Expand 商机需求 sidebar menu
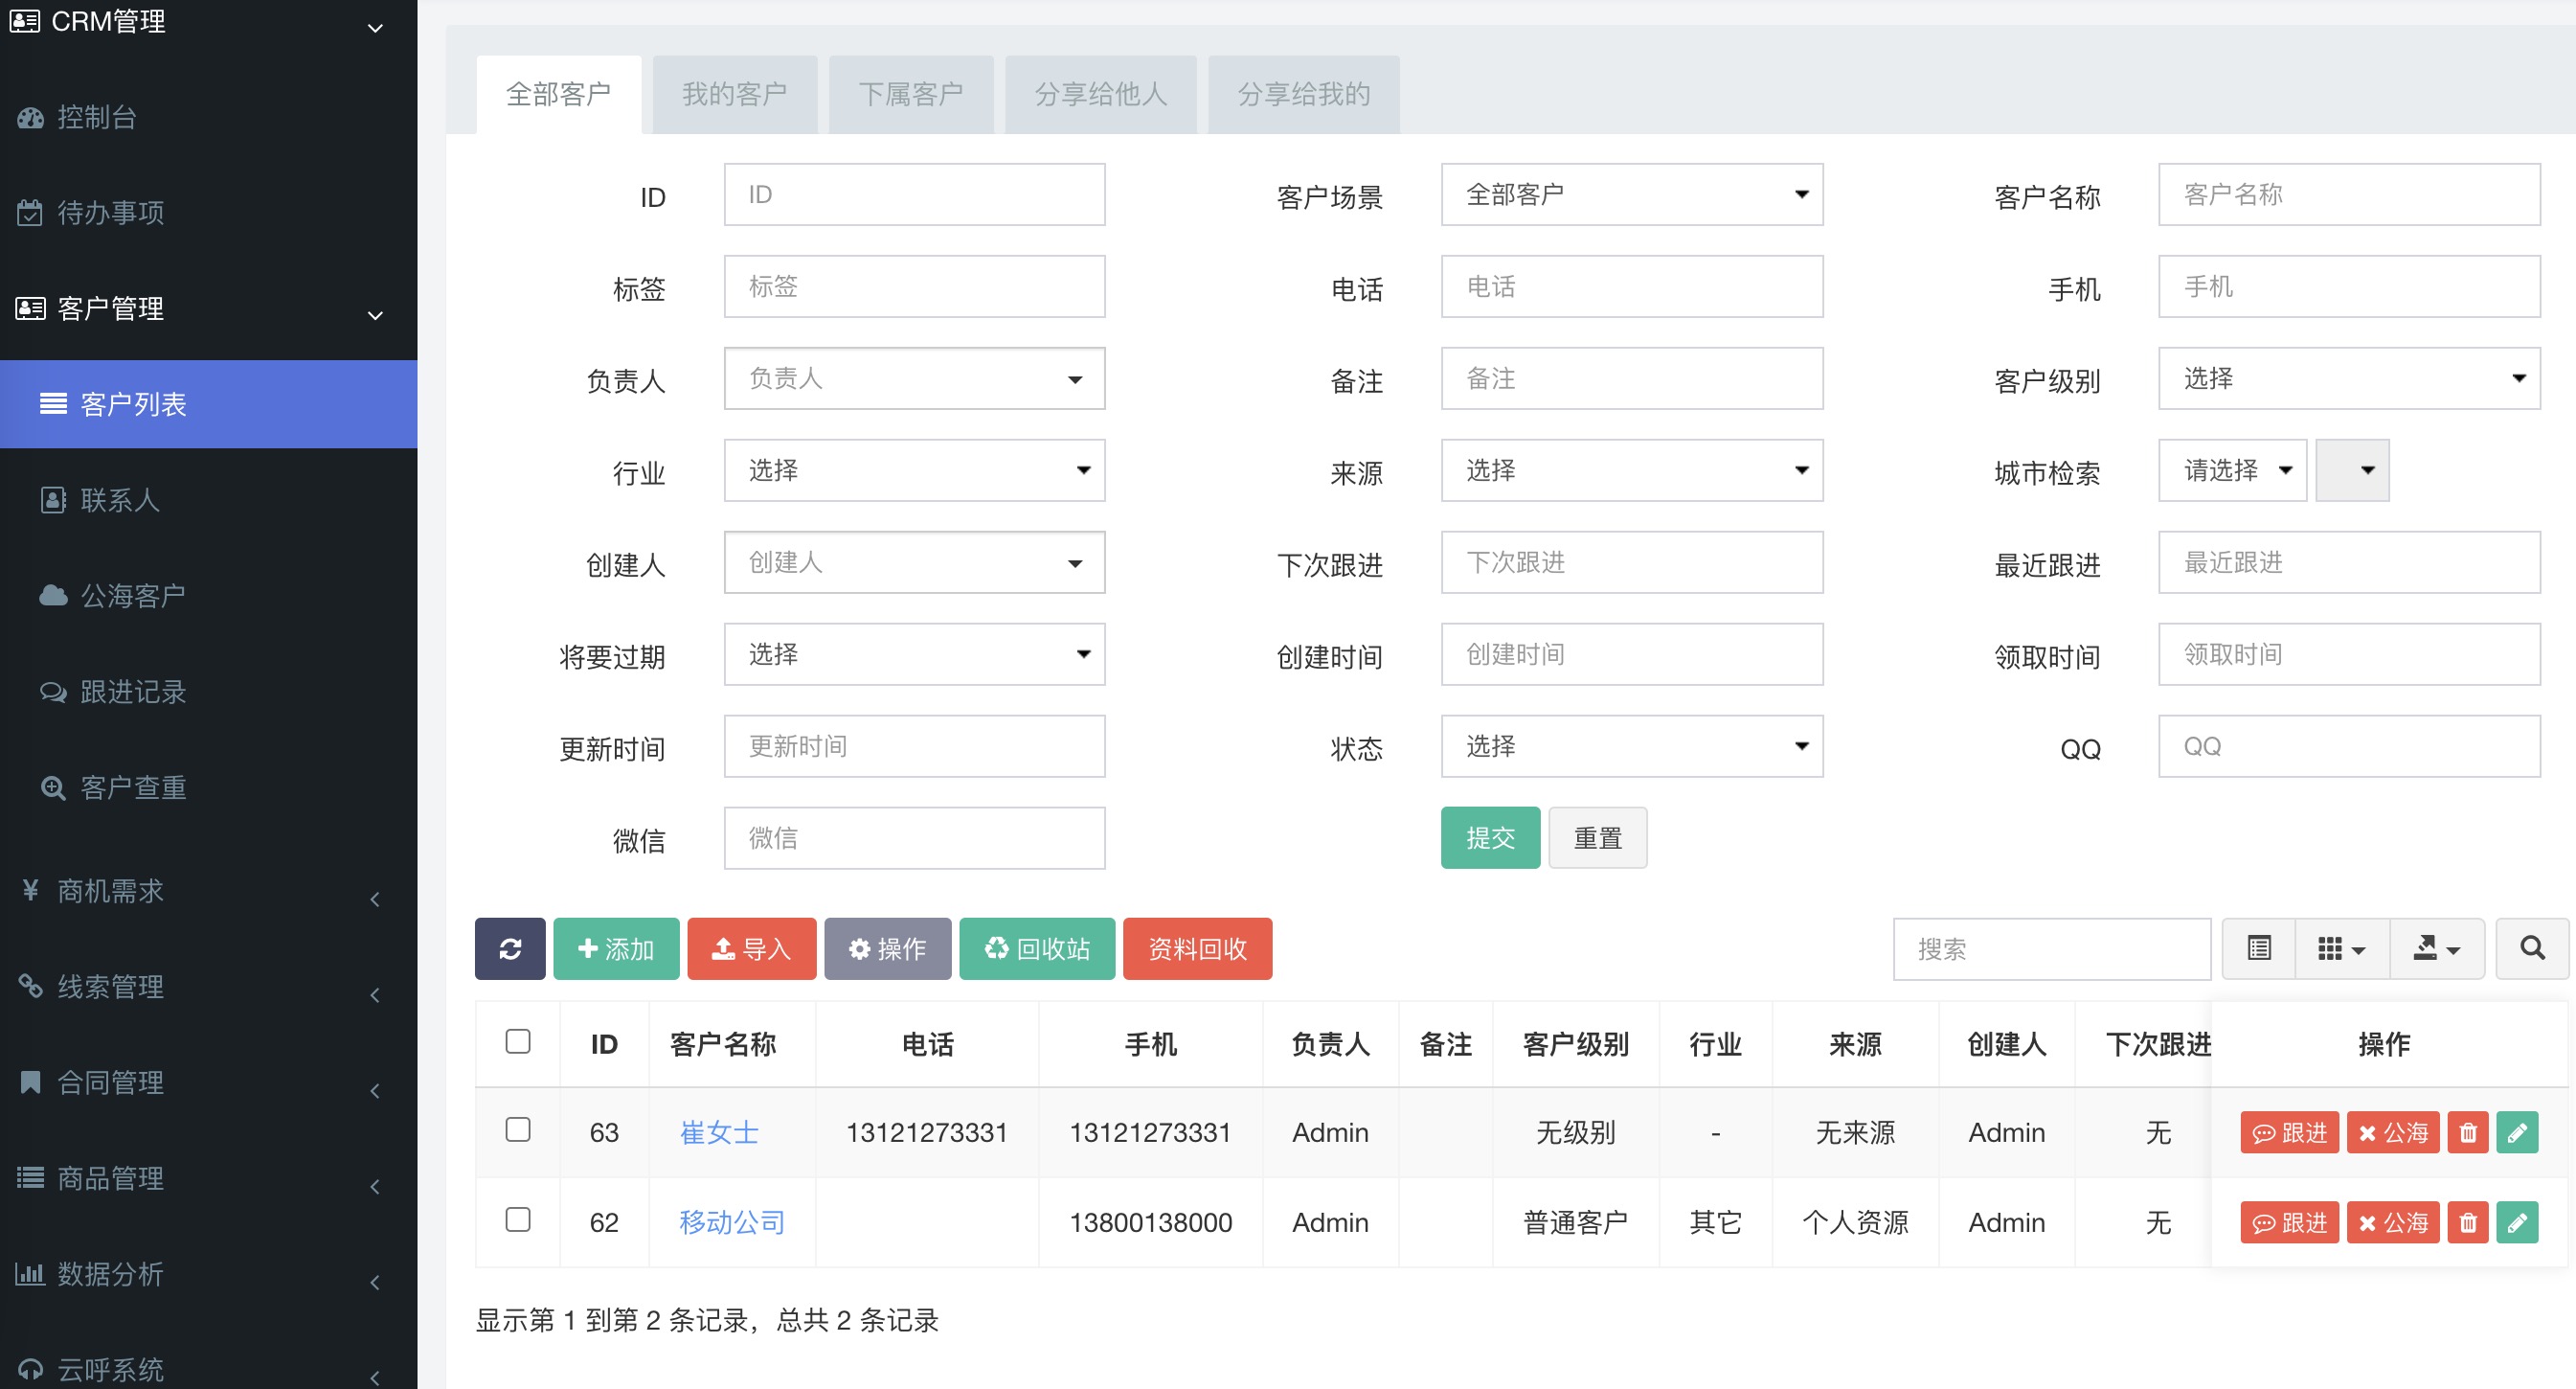The width and height of the screenshot is (2576, 1389). coord(208,892)
